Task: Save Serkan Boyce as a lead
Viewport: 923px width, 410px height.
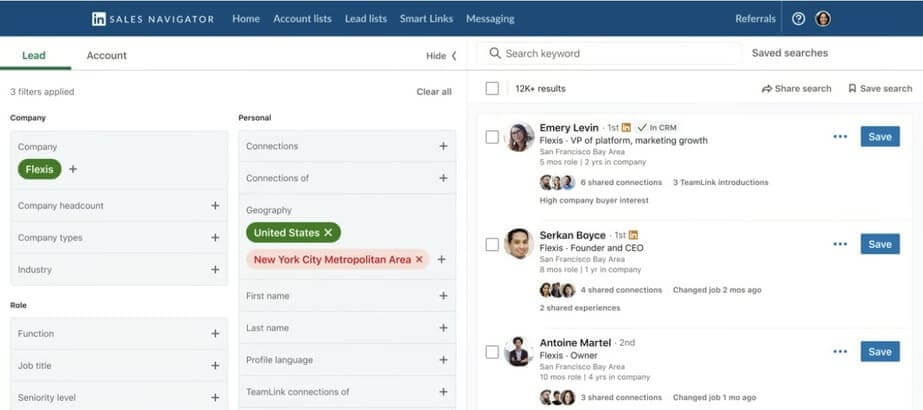Action: point(880,244)
